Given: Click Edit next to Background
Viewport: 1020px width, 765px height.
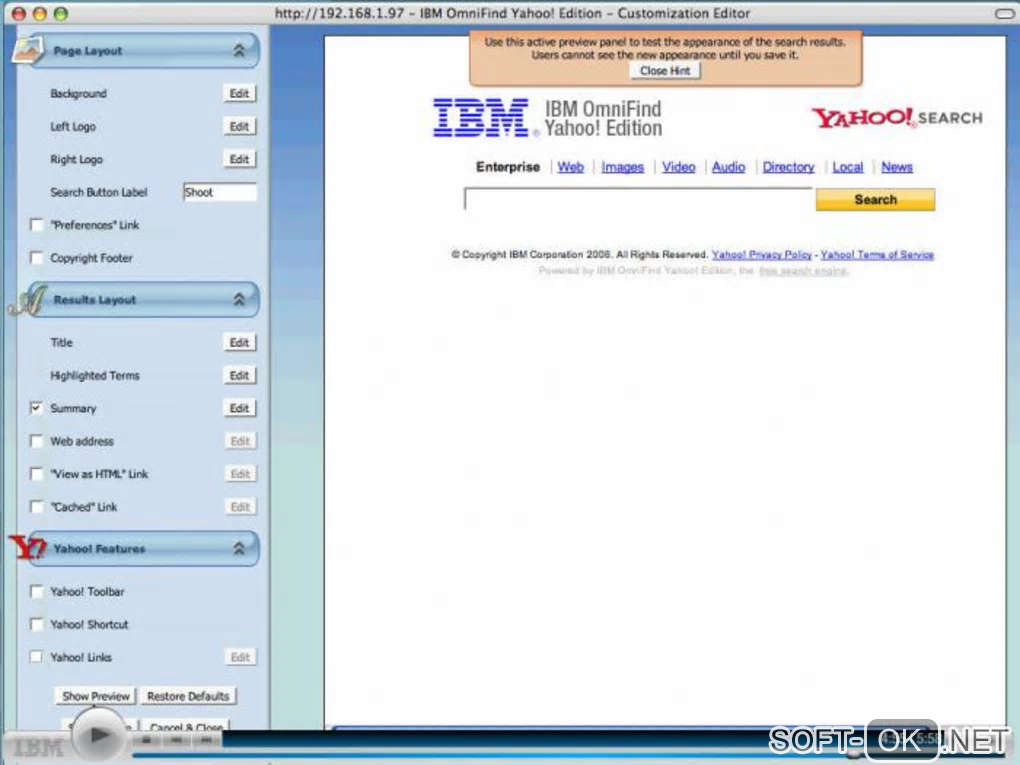Looking at the screenshot, I should [239, 94].
